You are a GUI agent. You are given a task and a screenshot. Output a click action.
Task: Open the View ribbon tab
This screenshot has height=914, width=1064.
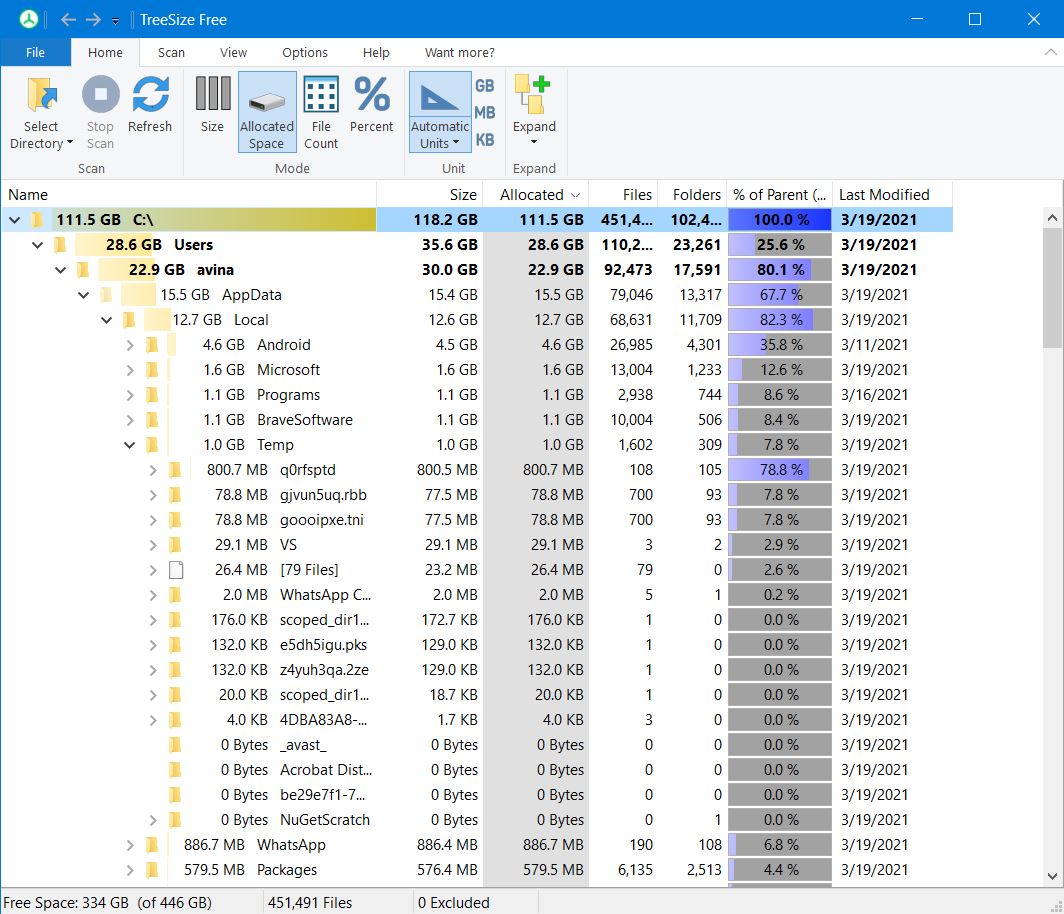pos(233,52)
